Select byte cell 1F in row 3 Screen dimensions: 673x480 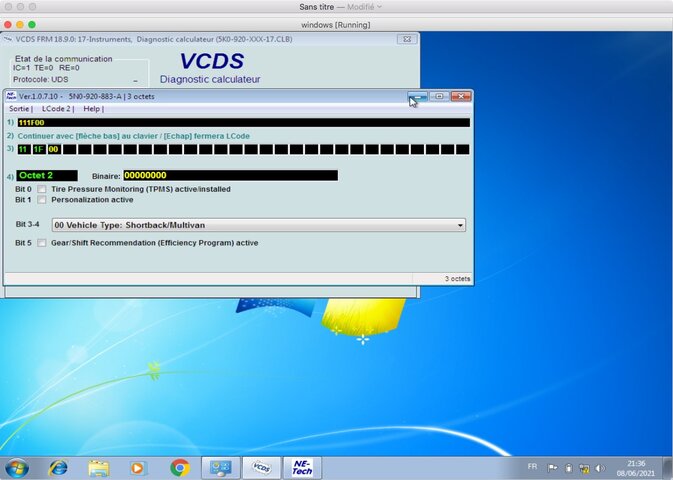[39, 149]
